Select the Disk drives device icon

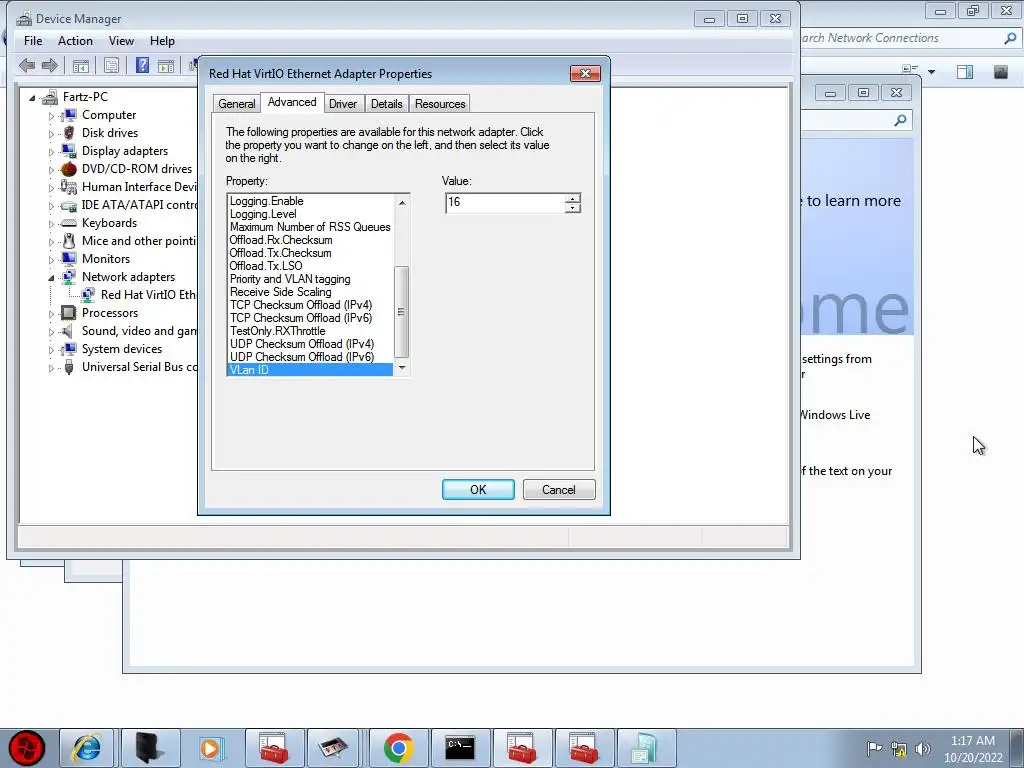tap(69, 133)
